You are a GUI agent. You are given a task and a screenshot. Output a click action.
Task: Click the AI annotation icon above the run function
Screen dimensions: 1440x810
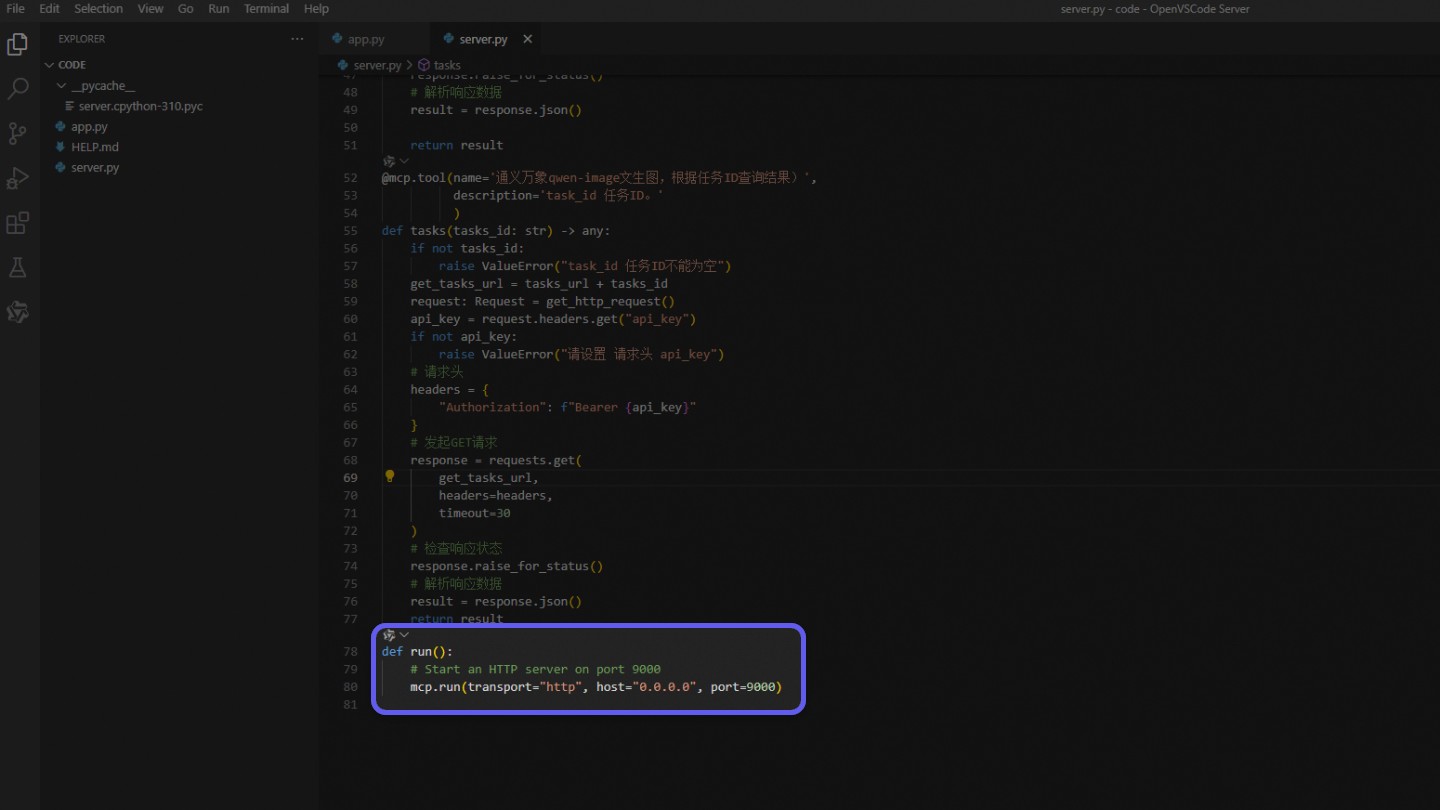tap(388, 634)
